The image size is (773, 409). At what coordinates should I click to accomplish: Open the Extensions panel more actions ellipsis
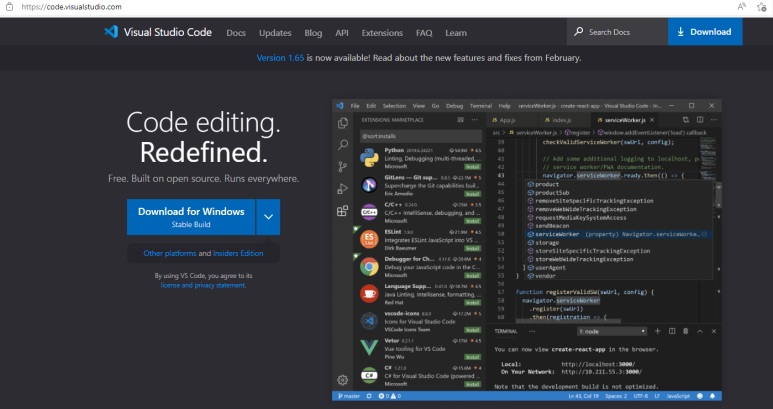tap(474, 120)
